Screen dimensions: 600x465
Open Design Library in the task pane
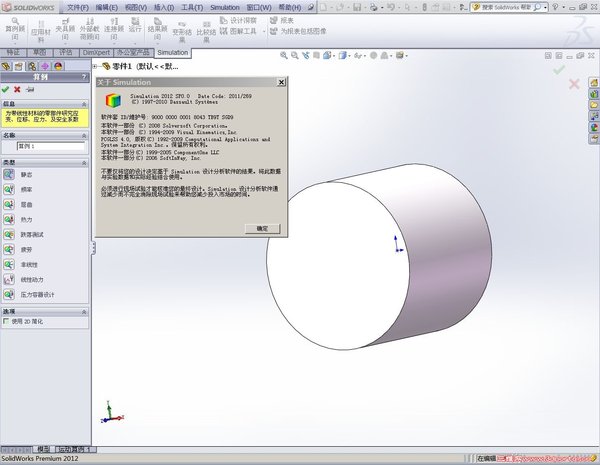(x=594, y=93)
